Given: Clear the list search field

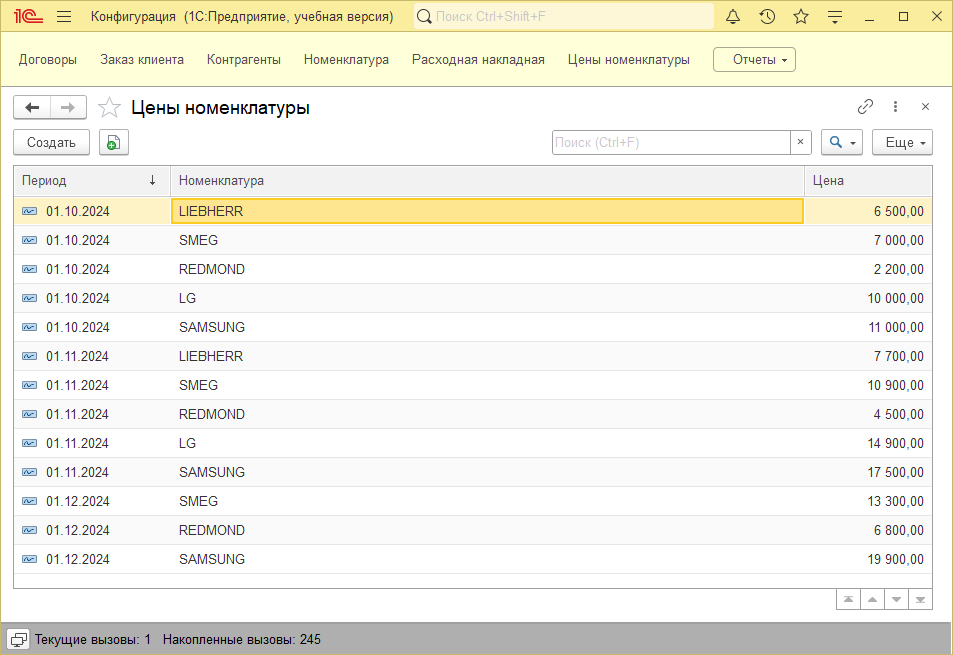Looking at the screenshot, I should coord(800,142).
